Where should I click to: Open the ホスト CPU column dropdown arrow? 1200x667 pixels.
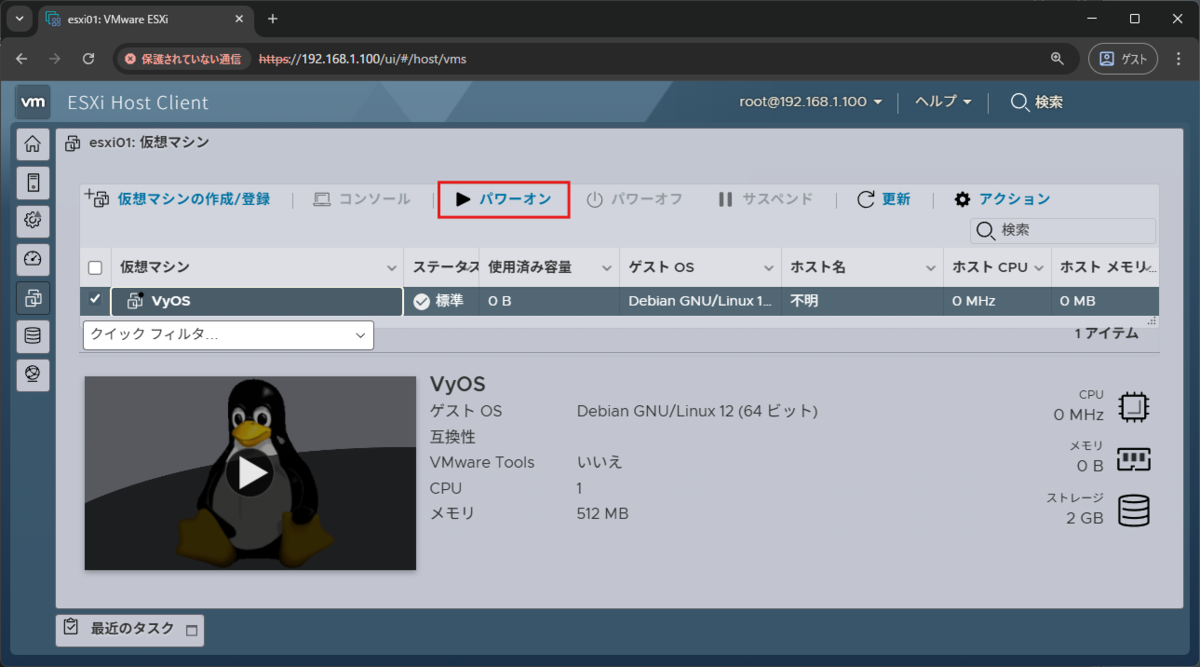click(1039, 268)
